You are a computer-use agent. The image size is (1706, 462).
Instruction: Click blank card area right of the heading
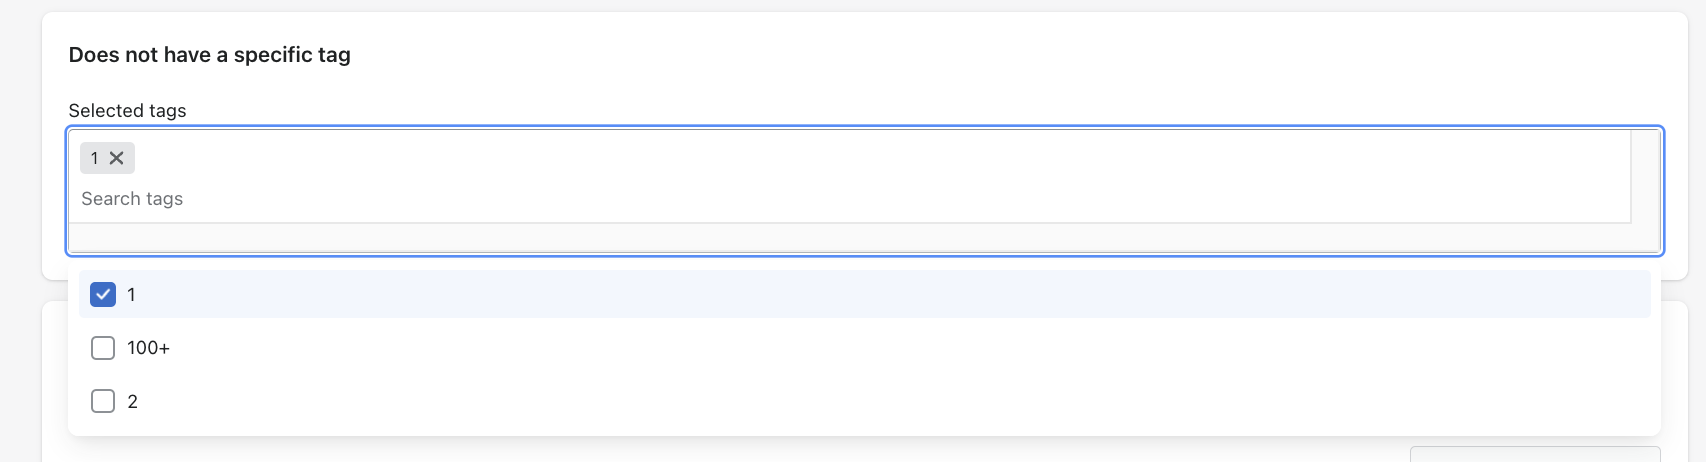coord(1000,55)
